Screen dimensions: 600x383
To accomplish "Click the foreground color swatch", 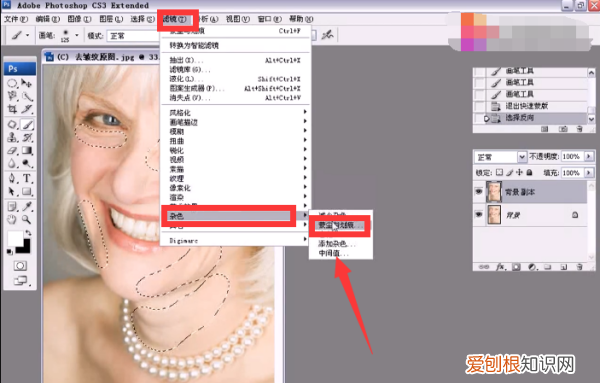I will pyautogui.click(x=15, y=239).
